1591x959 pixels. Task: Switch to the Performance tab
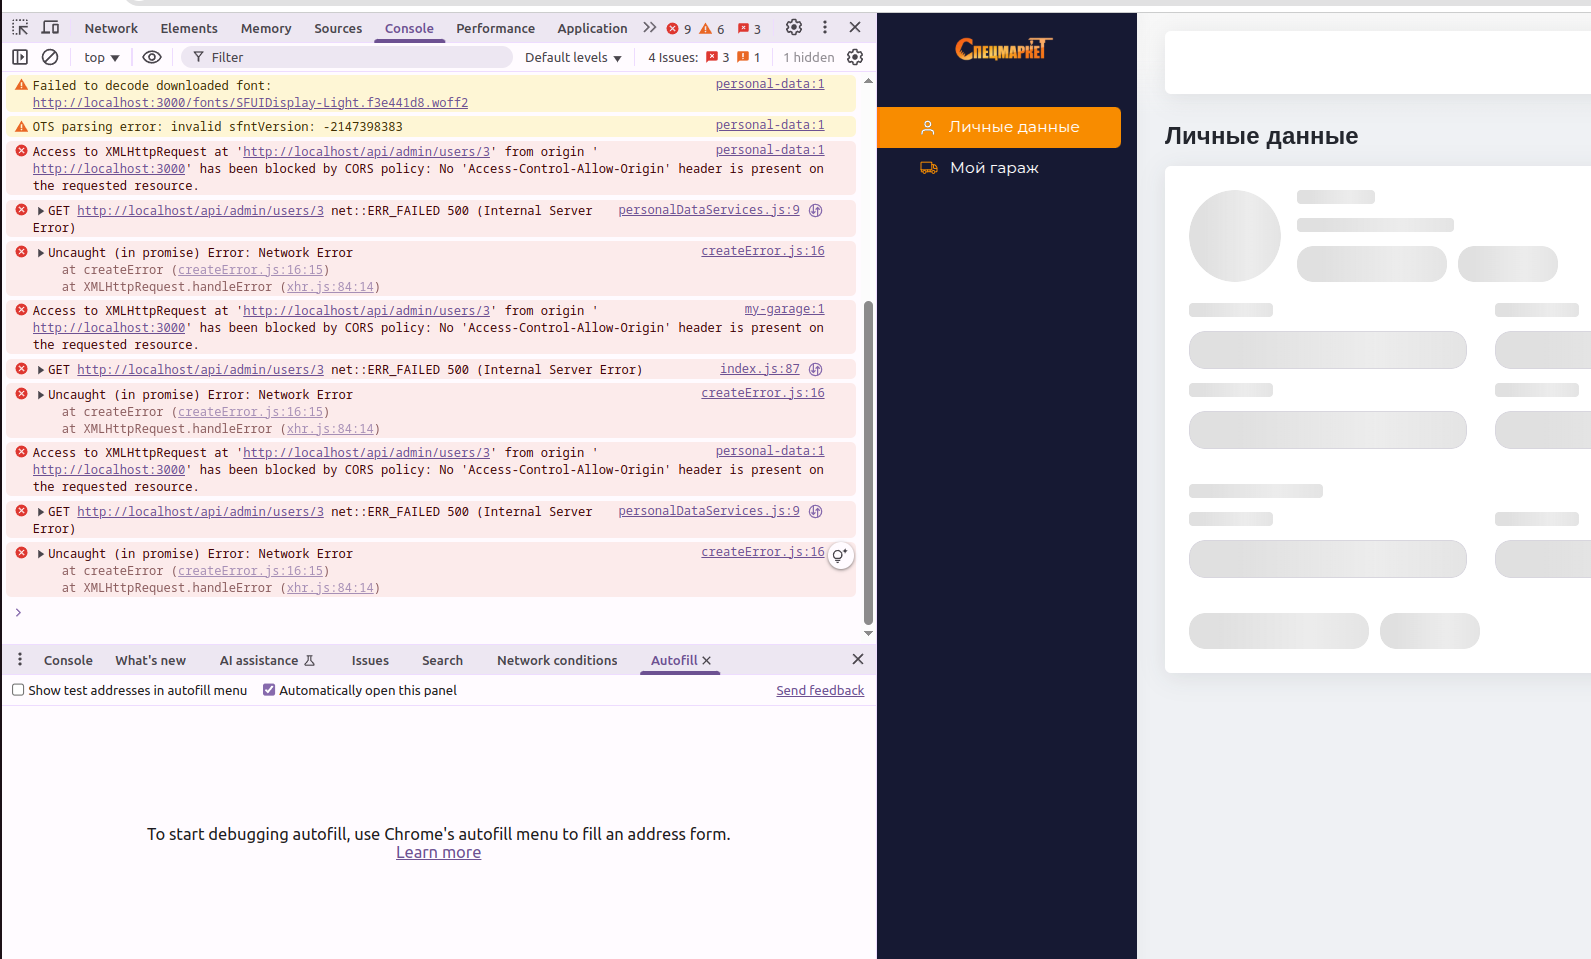495,28
